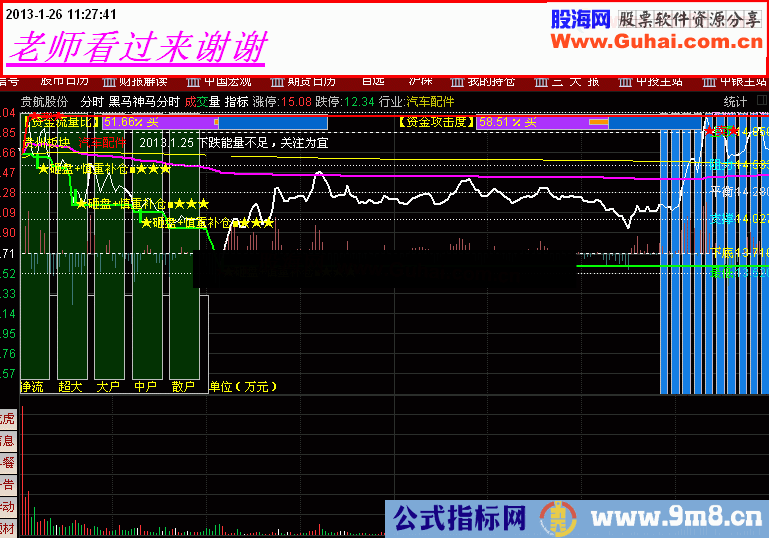This screenshot has width=769, height=538.
Task: Click the grid icon beside 期货日历
Action: (278, 82)
